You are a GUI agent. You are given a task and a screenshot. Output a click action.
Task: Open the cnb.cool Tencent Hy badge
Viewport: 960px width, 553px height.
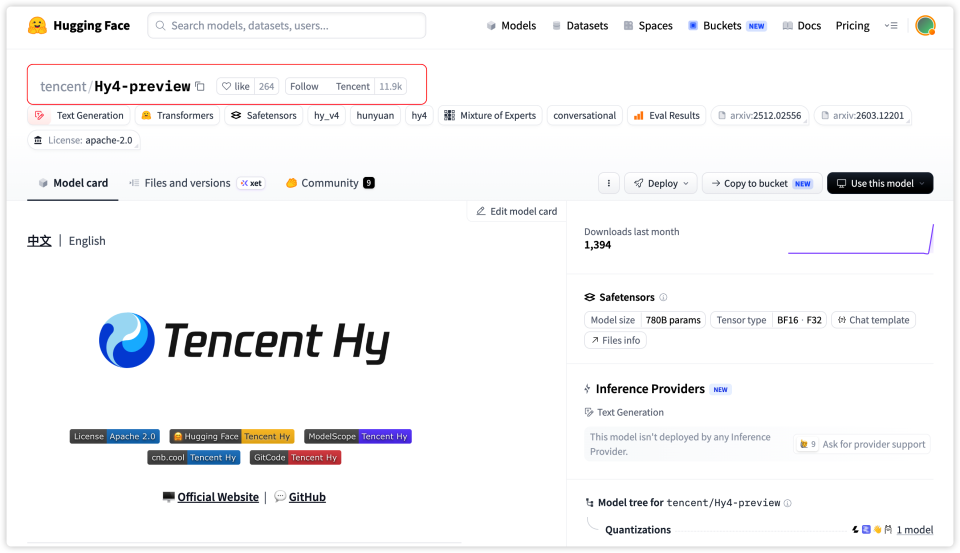click(193, 457)
